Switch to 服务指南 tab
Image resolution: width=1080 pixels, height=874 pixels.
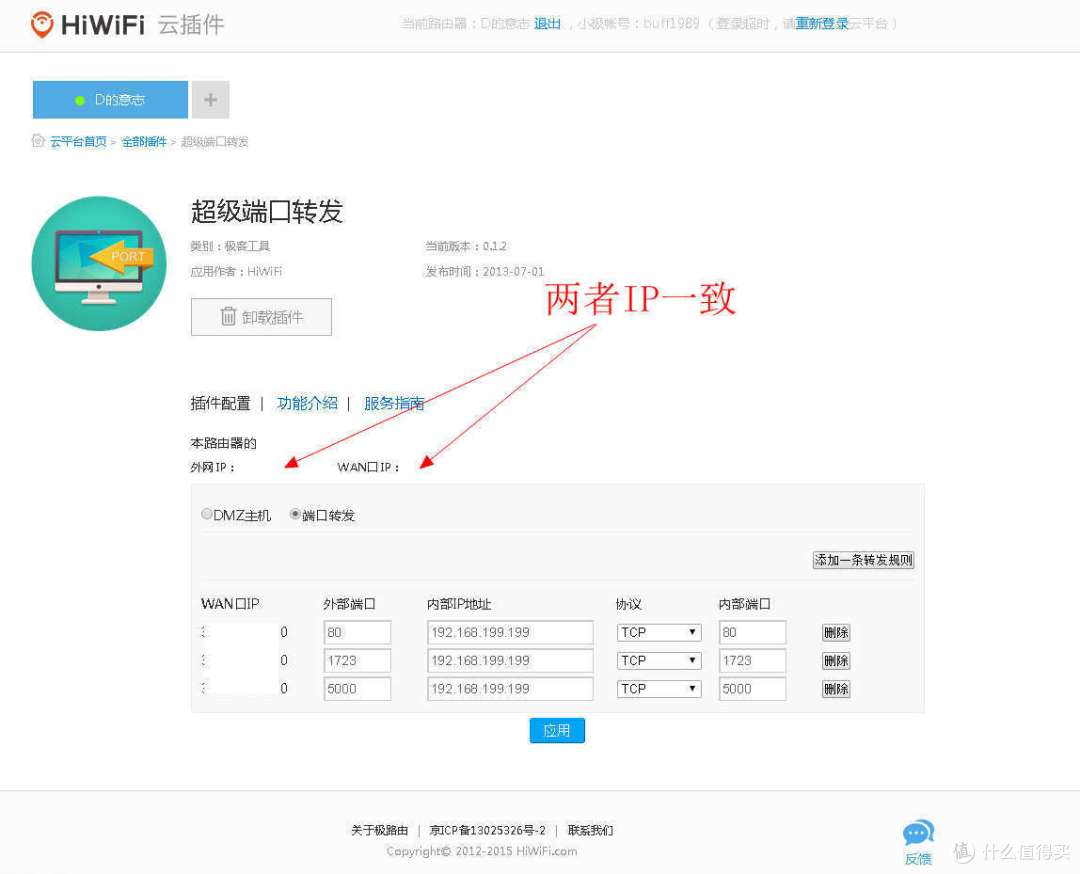[394, 404]
